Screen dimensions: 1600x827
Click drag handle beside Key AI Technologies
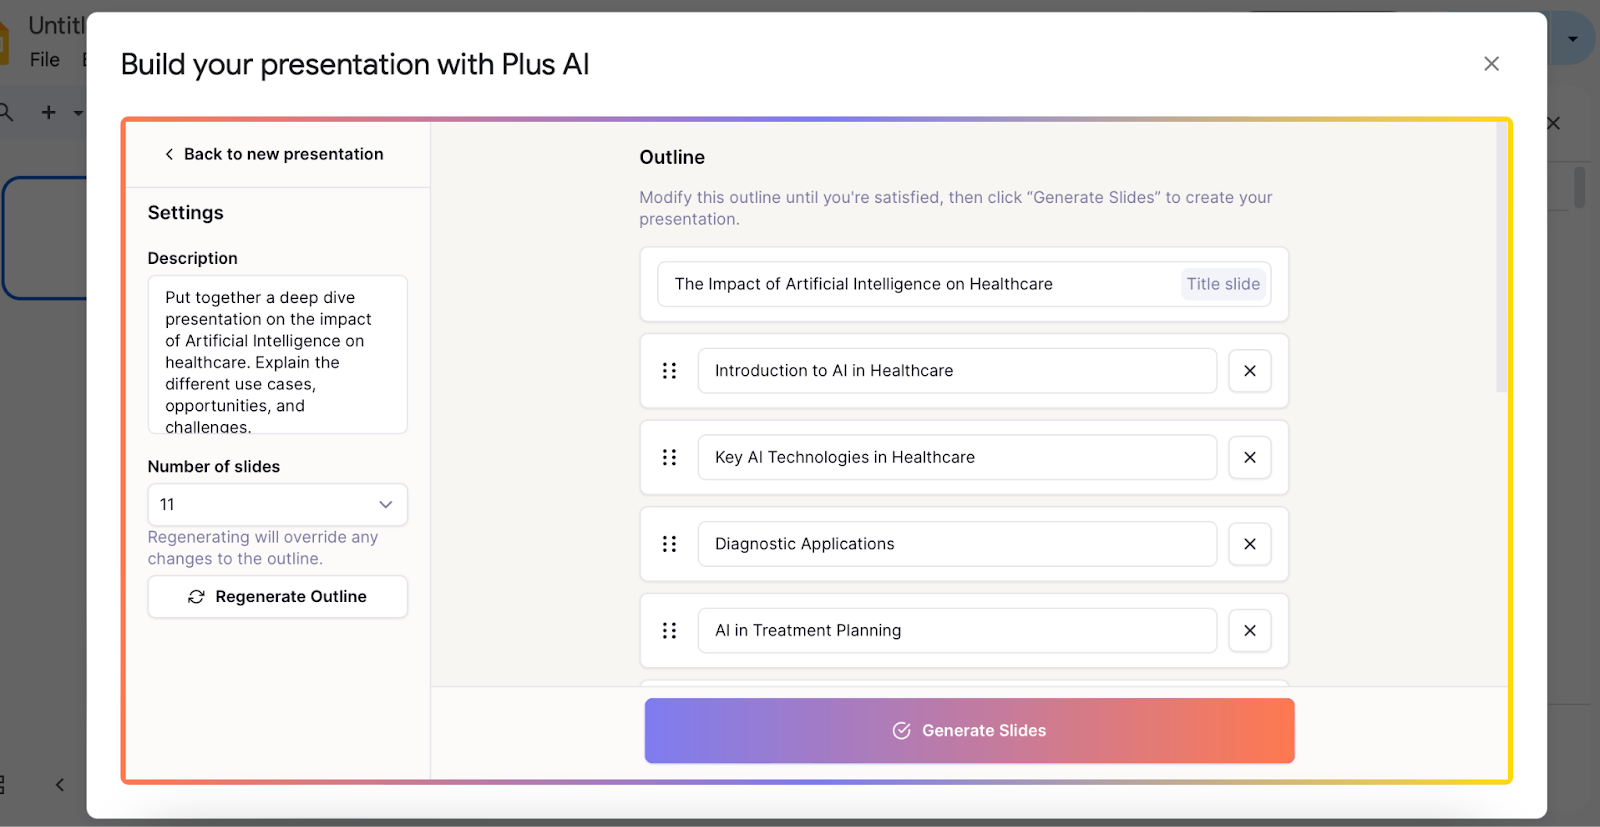point(669,457)
